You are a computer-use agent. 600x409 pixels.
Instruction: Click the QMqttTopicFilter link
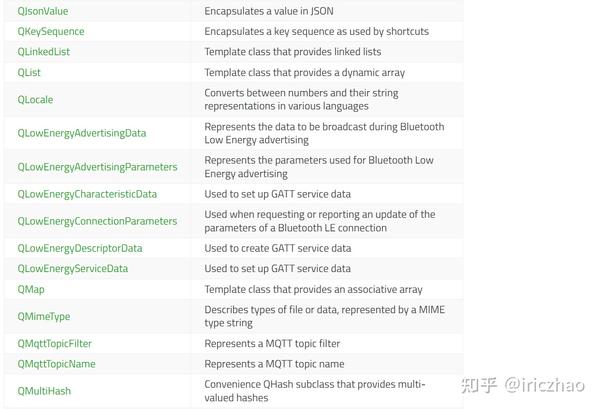coord(55,343)
